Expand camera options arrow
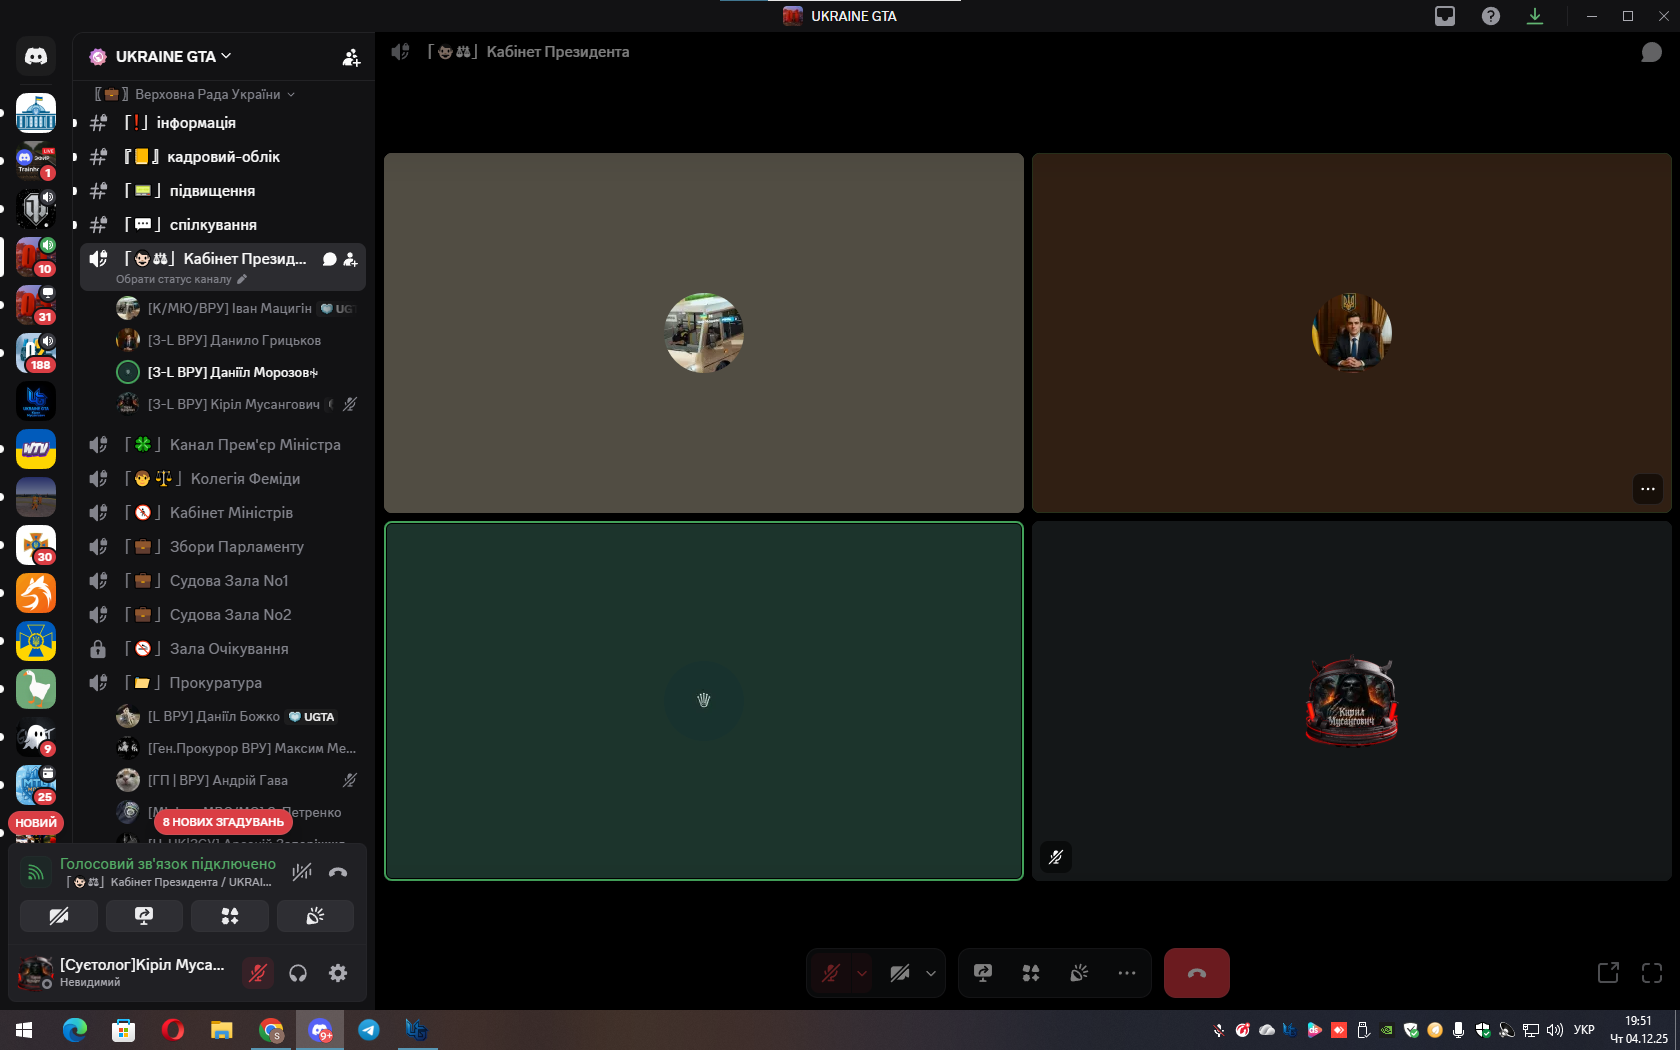The width and height of the screenshot is (1680, 1050). (x=931, y=973)
